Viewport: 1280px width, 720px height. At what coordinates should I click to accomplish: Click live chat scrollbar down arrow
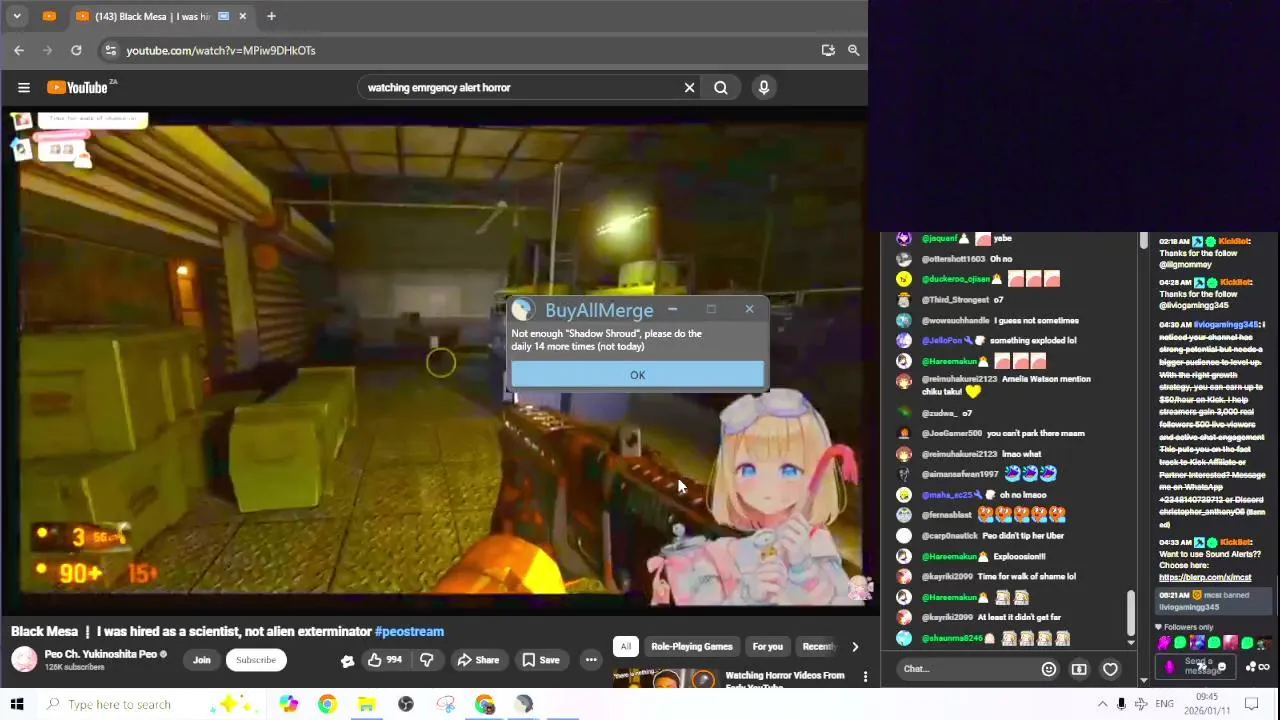pos(1131,642)
